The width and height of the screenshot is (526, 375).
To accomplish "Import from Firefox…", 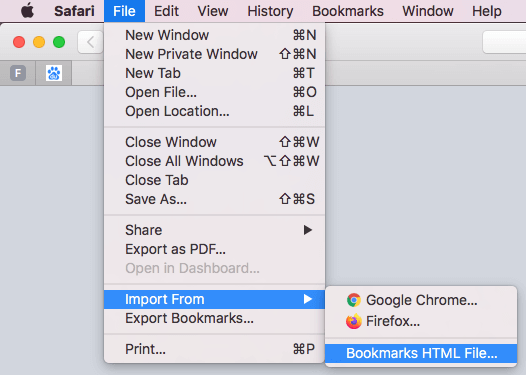I will (421, 321).
